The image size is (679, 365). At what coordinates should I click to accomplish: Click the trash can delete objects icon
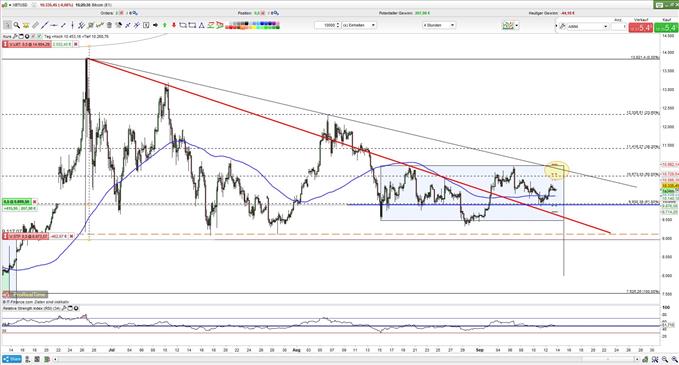pyautogui.click(x=109, y=25)
